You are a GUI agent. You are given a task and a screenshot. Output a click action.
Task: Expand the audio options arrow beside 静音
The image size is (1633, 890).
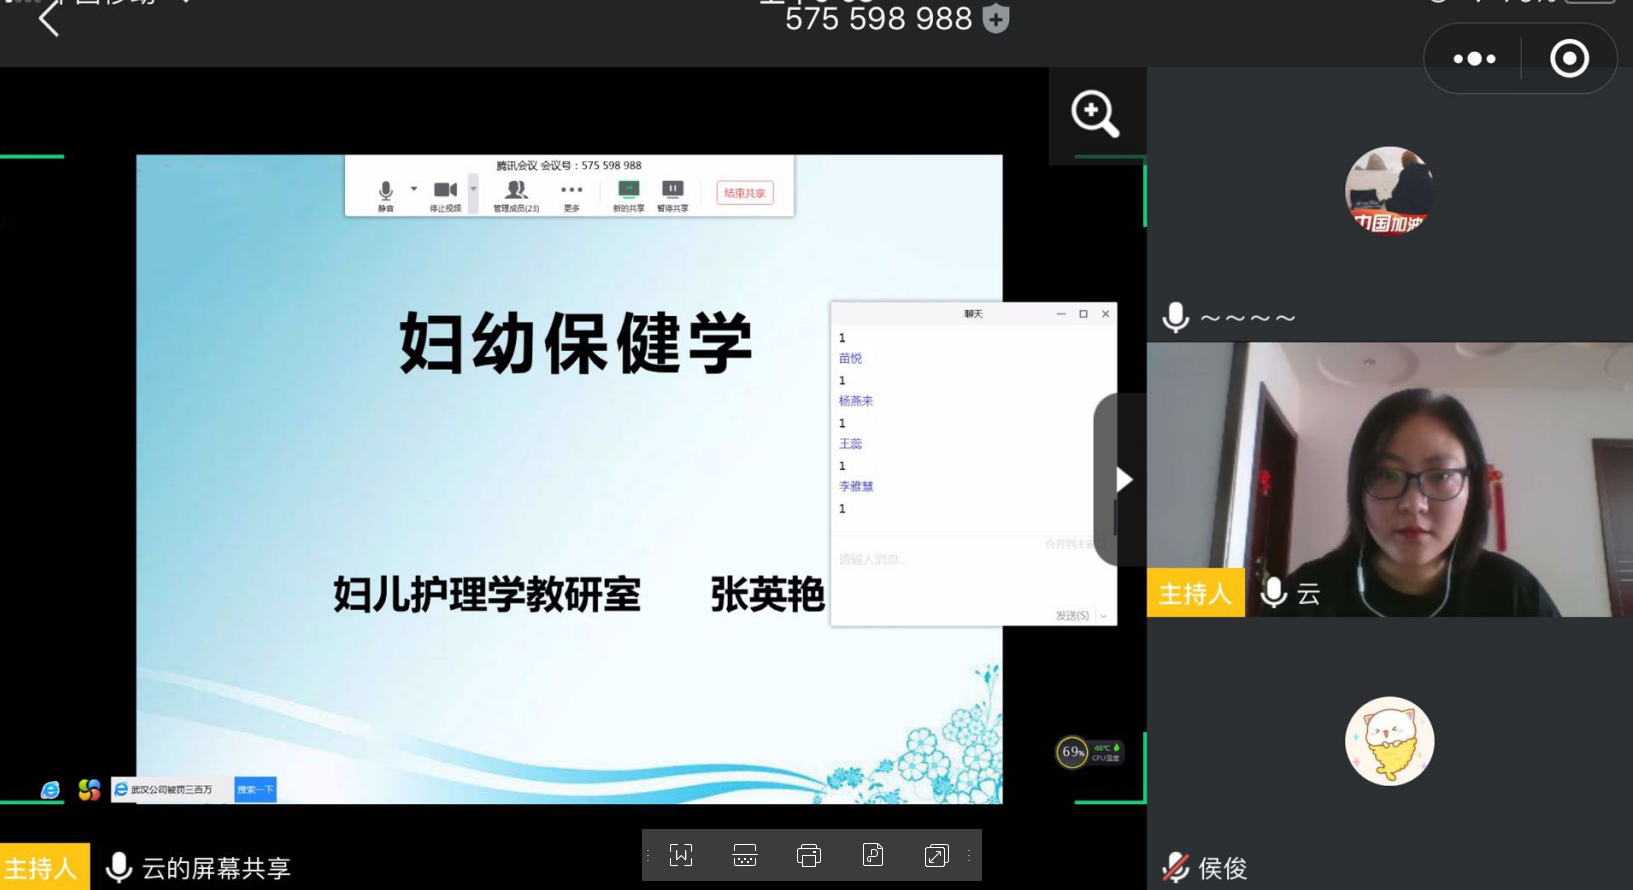click(x=414, y=189)
